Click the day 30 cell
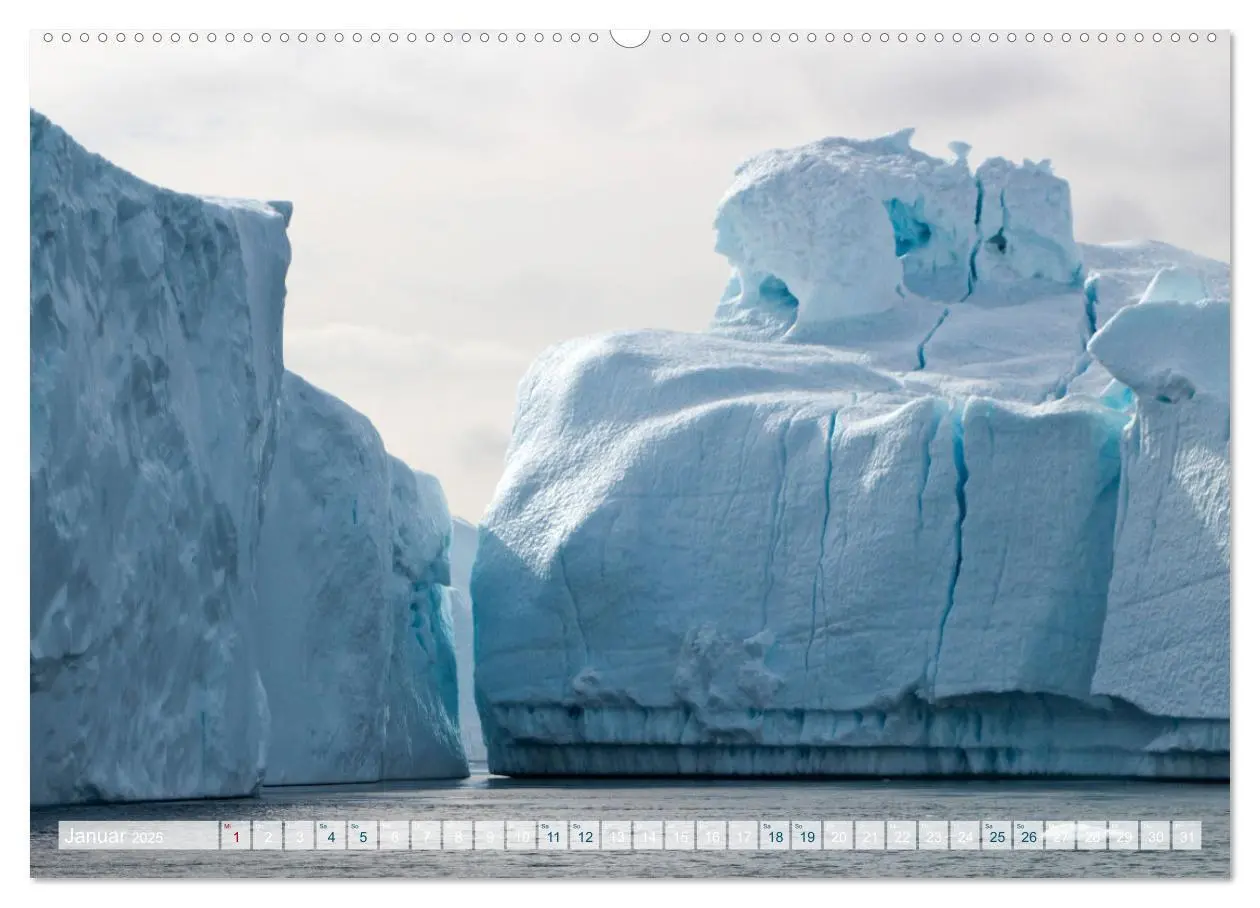 click(1155, 836)
